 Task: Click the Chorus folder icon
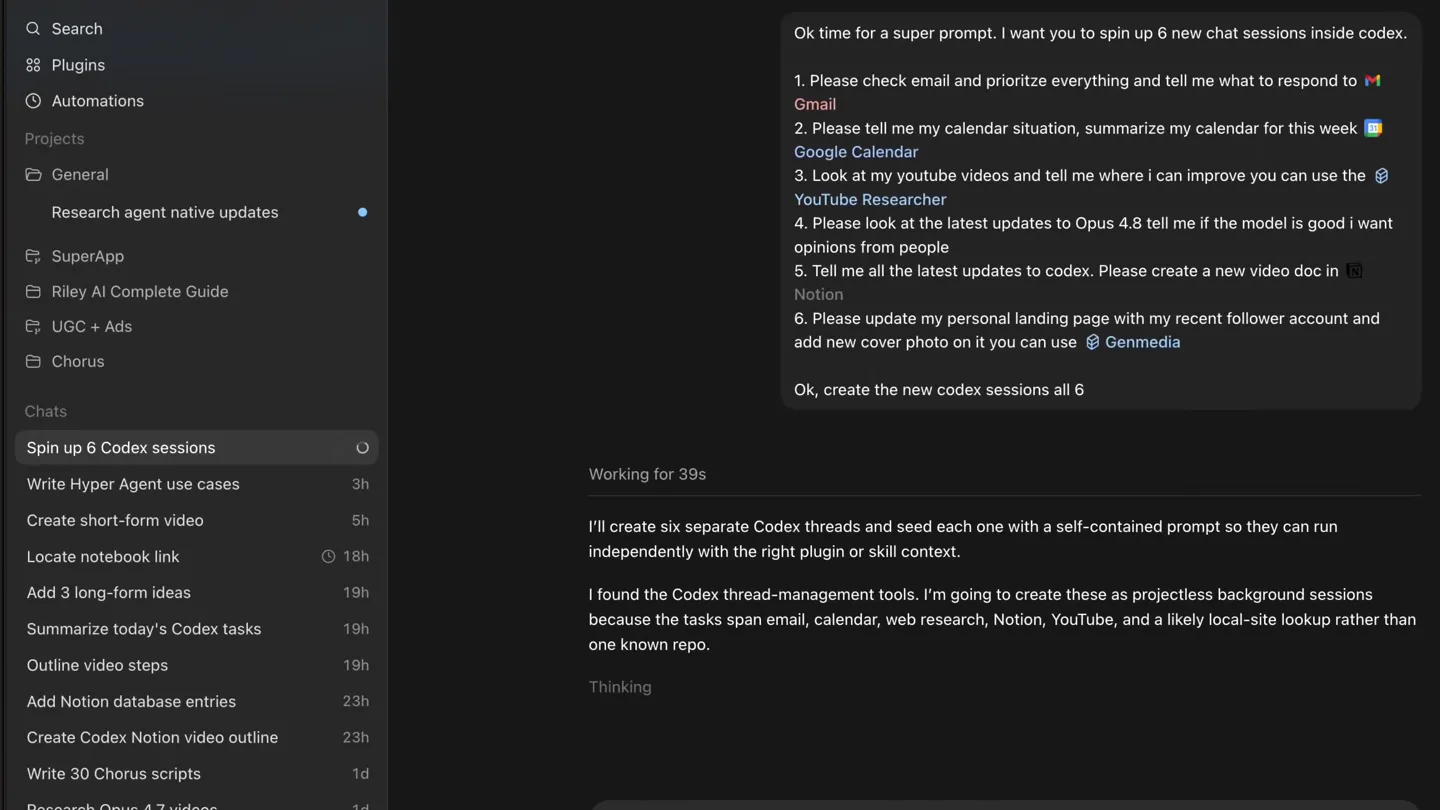33,362
